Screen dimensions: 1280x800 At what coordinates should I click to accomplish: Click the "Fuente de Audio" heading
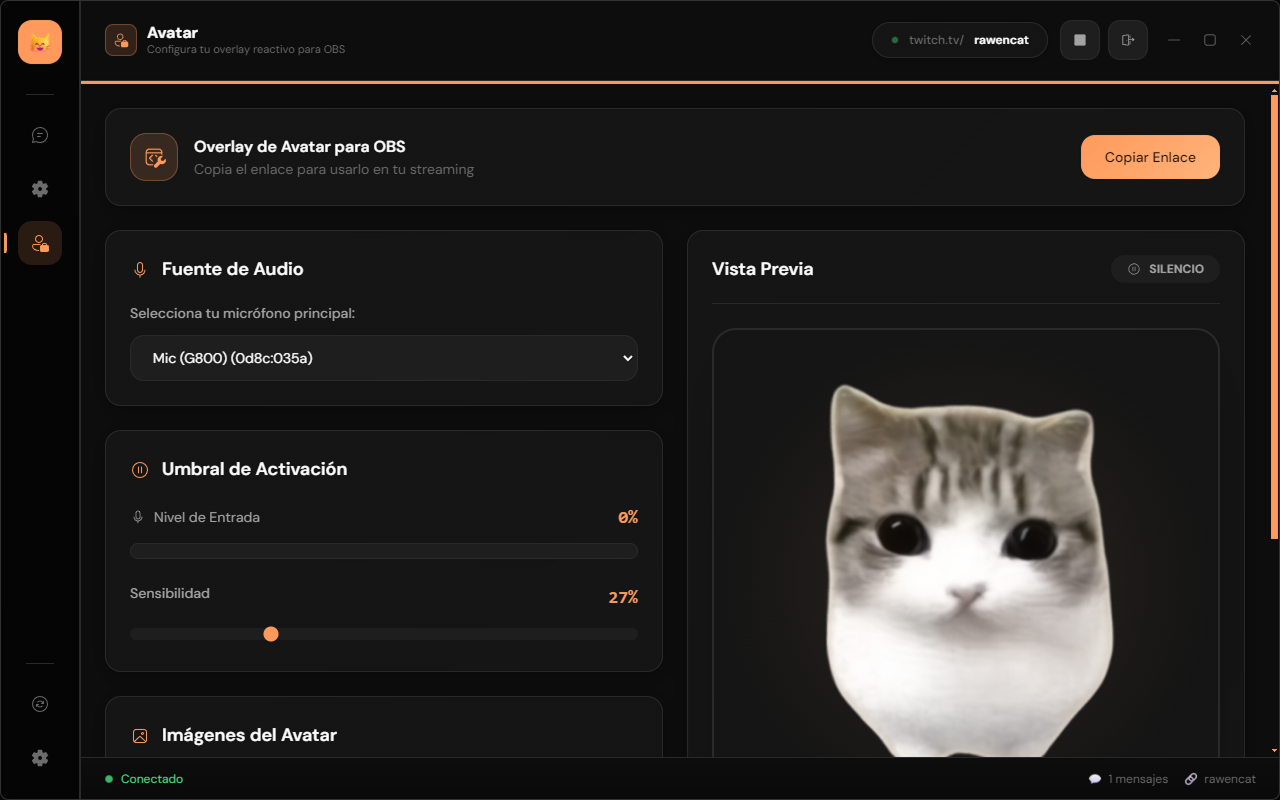click(x=233, y=269)
